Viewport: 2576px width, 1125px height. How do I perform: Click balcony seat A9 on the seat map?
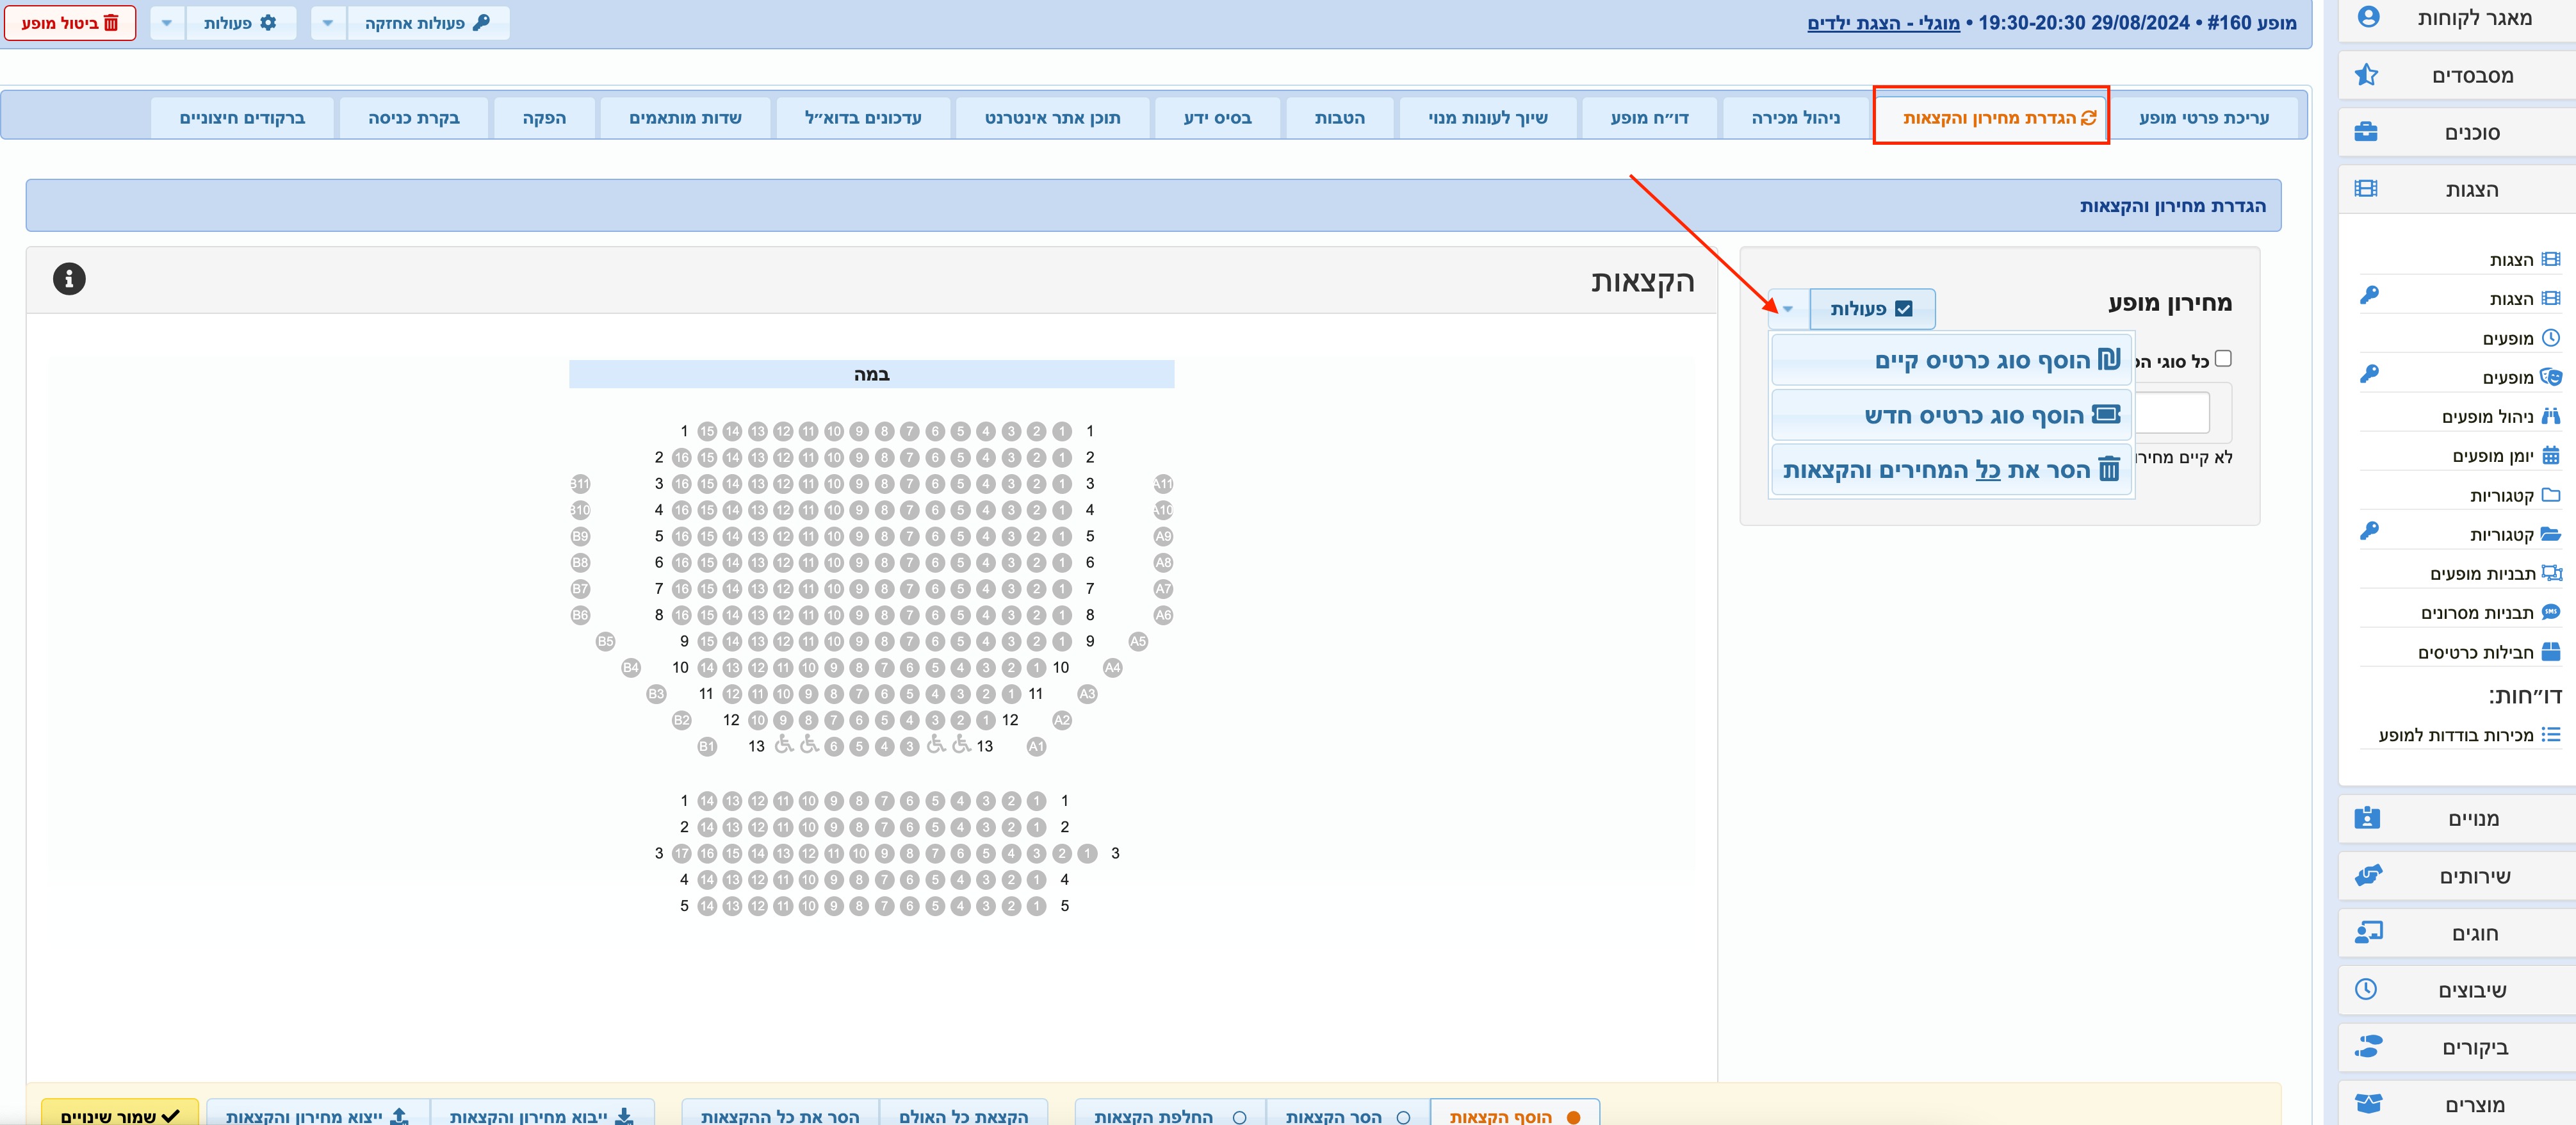pyautogui.click(x=1163, y=536)
